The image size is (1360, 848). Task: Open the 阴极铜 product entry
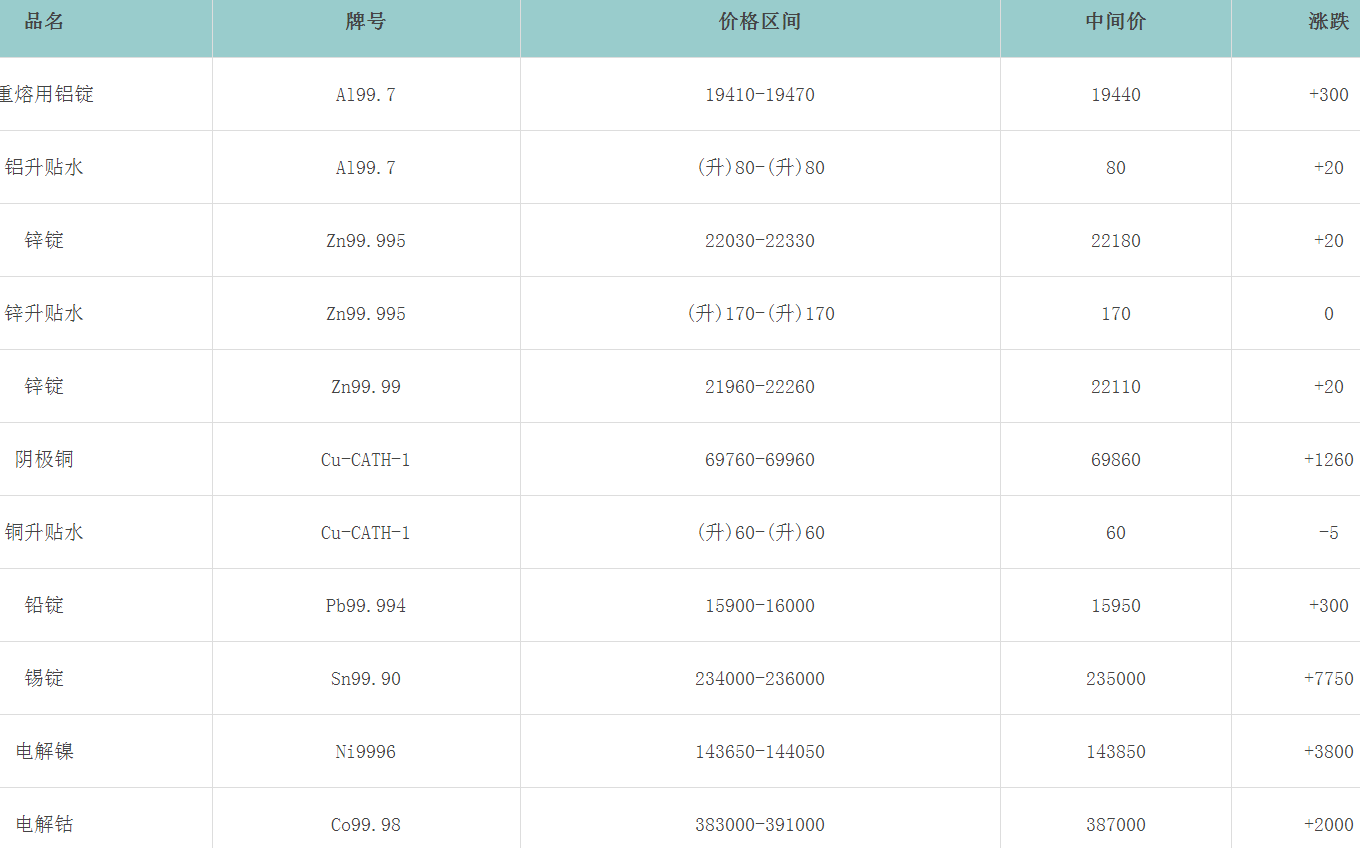(44, 460)
